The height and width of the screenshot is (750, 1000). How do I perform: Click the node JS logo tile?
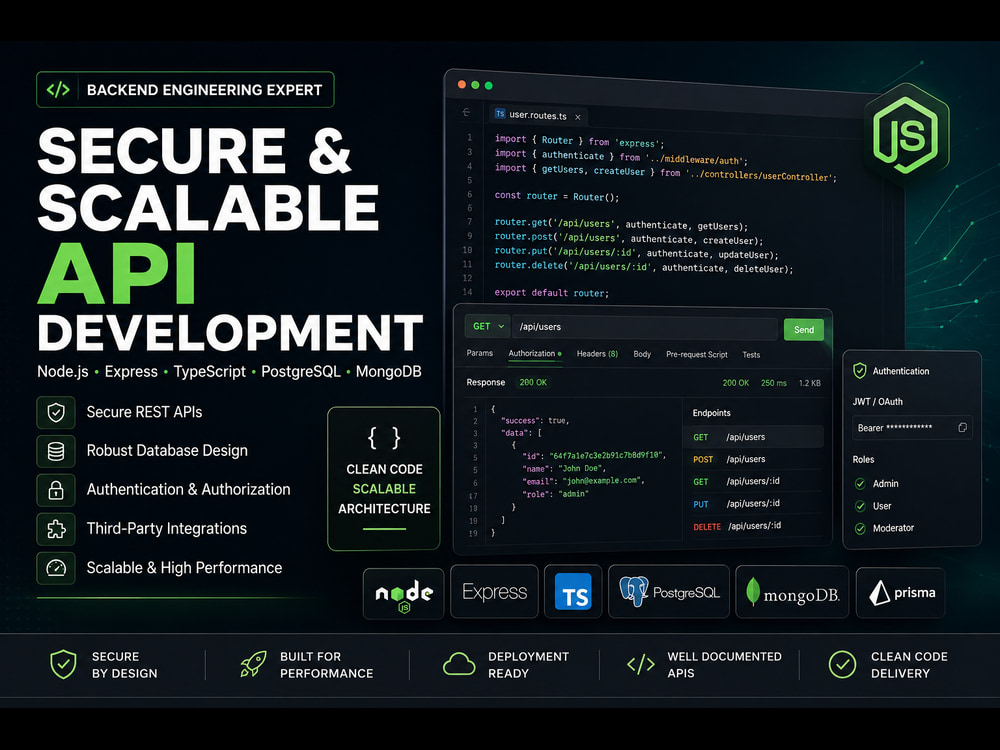pos(404,593)
